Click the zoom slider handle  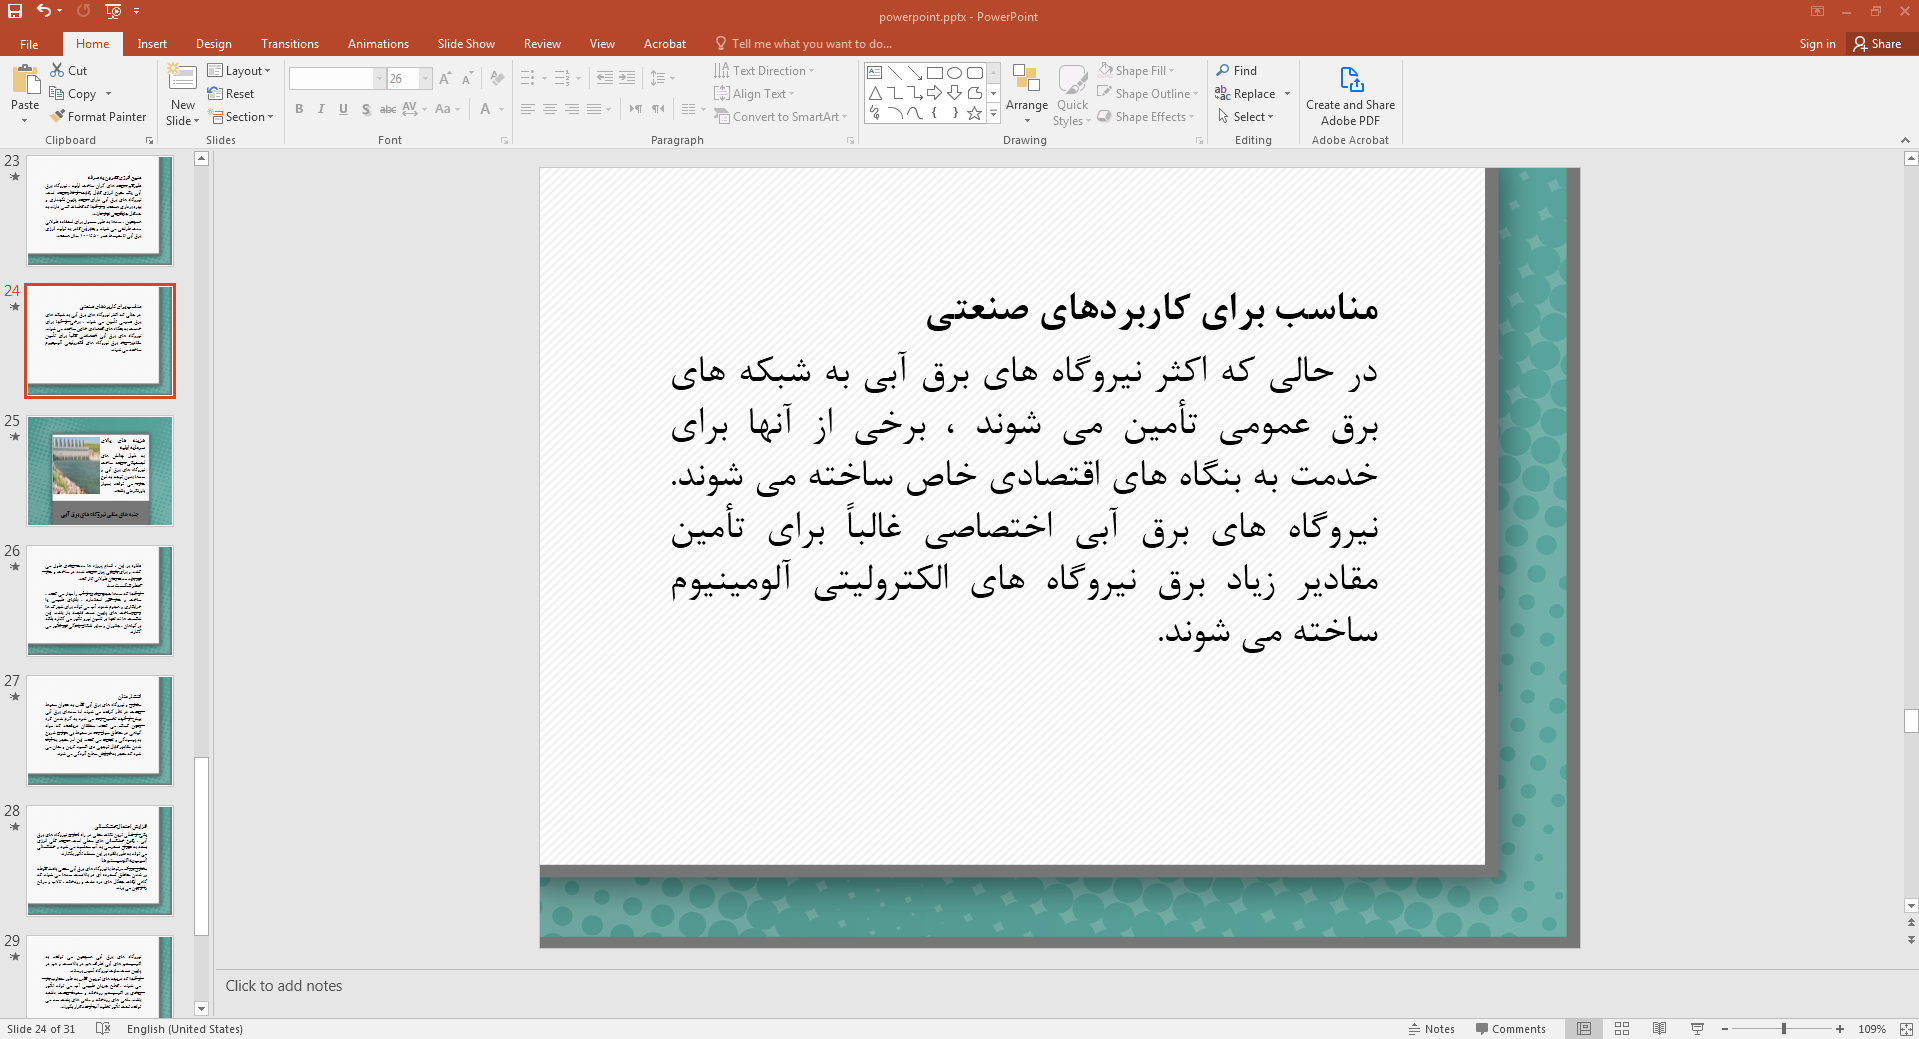(1784, 1028)
